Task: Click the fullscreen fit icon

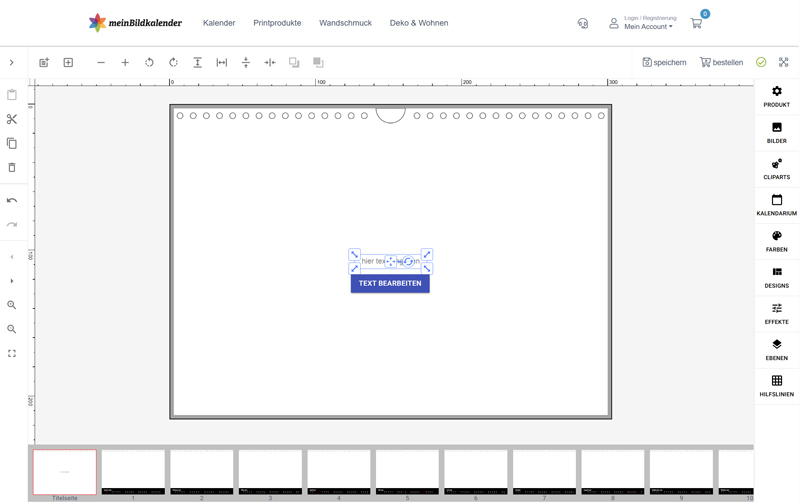Action: click(12, 354)
